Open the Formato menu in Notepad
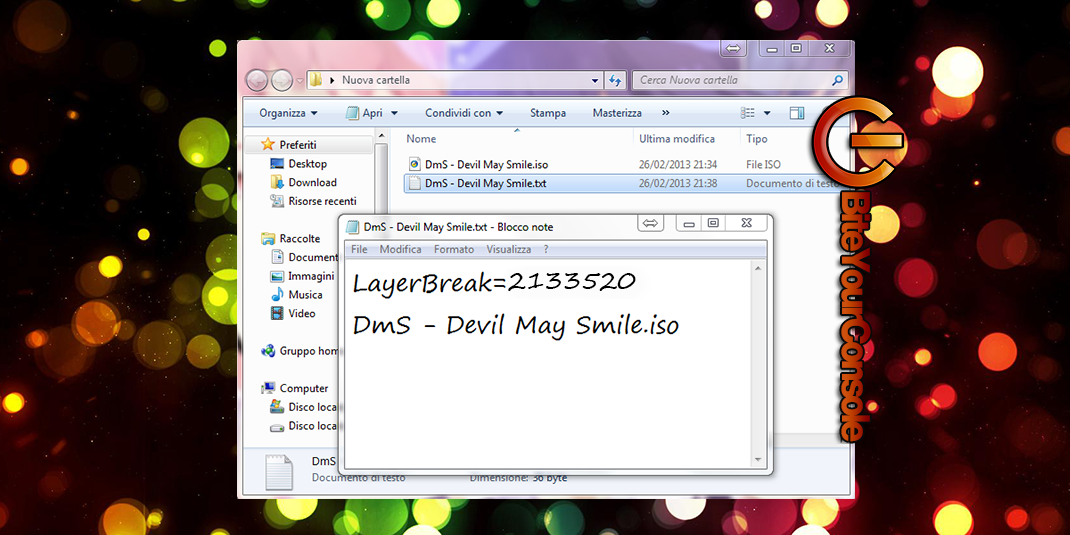 click(x=454, y=250)
